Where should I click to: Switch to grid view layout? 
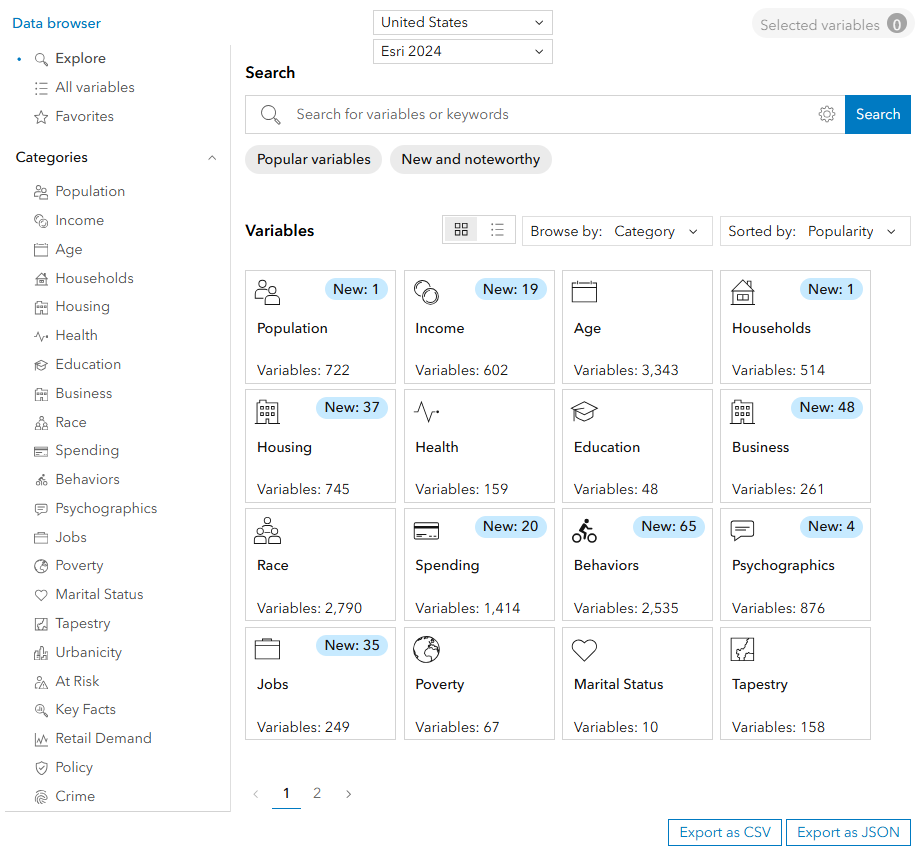point(461,230)
